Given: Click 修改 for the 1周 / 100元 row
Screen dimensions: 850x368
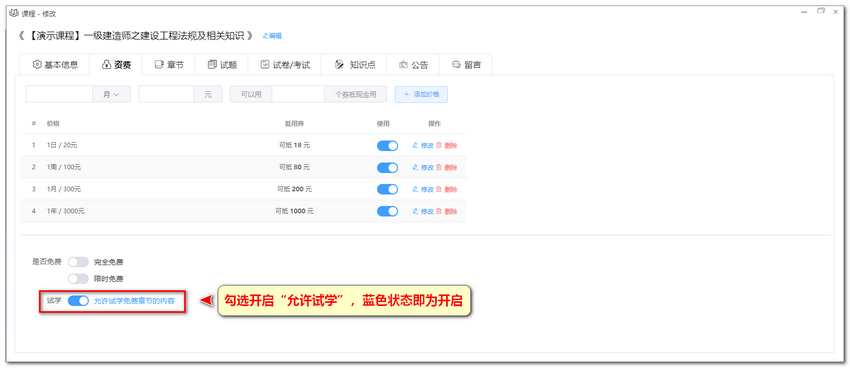Looking at the screenshot, I should click(x=423, y=167).
